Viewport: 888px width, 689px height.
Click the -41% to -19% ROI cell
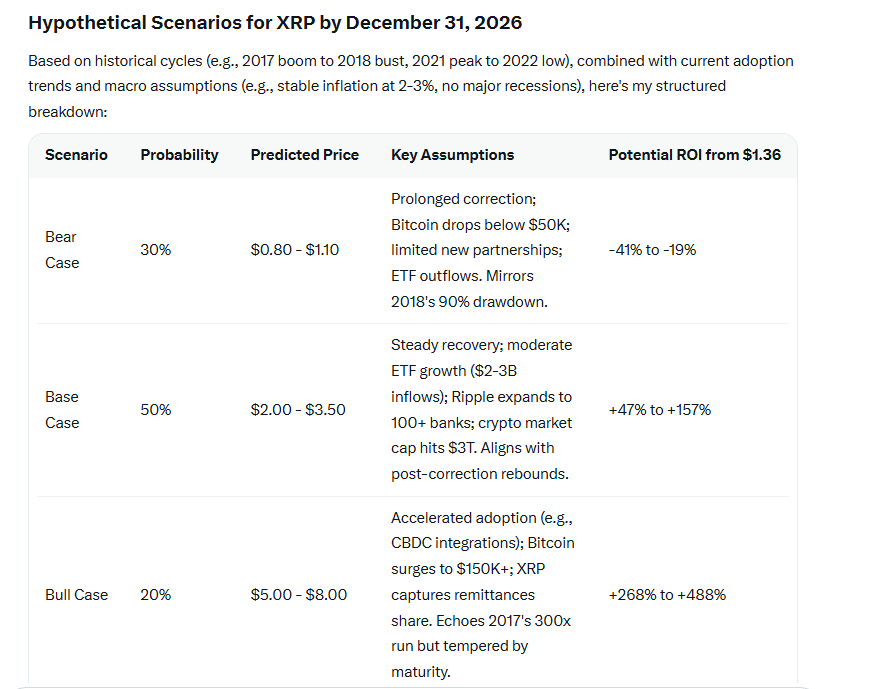[x=652, y=250]
